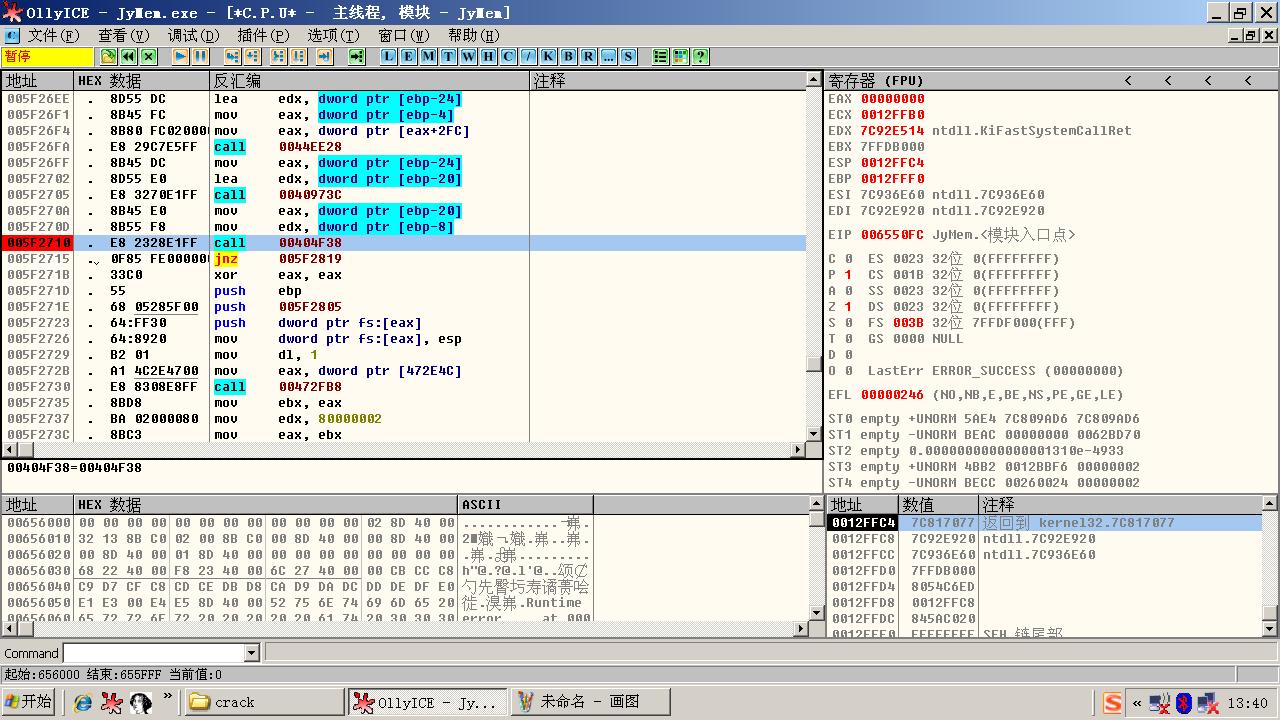
Task: Expand quick launch overflow chevron in taskbar
Action: 168,697
